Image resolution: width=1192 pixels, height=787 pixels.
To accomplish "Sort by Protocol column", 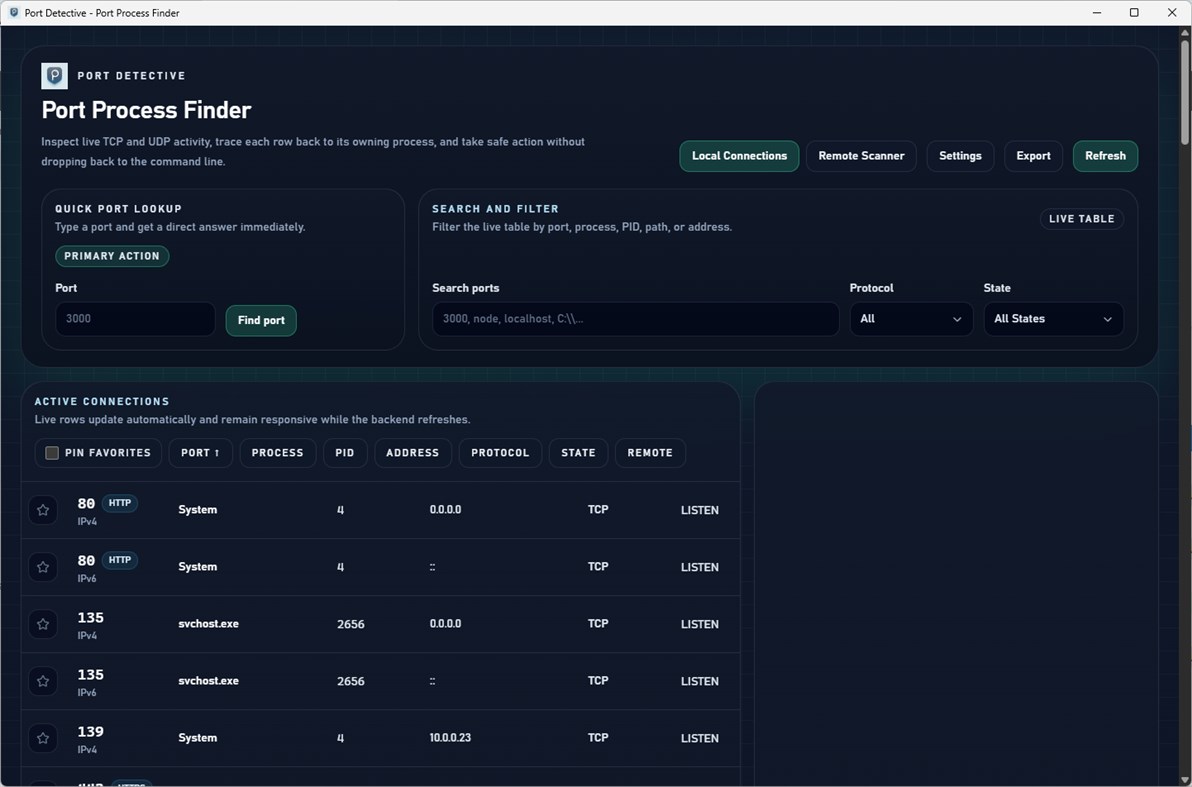I will (x=500, y=453).
